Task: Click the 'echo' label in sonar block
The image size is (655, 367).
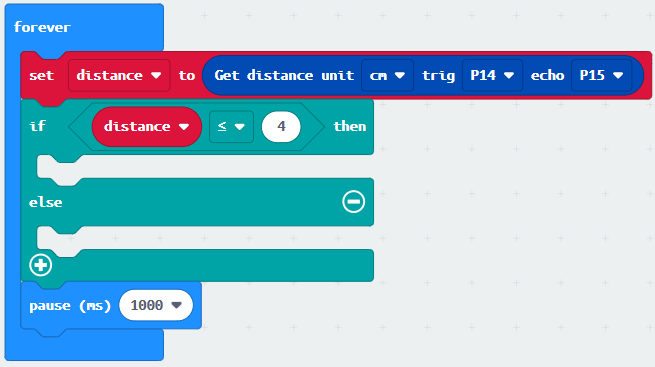Action: (x=547, y=76)
